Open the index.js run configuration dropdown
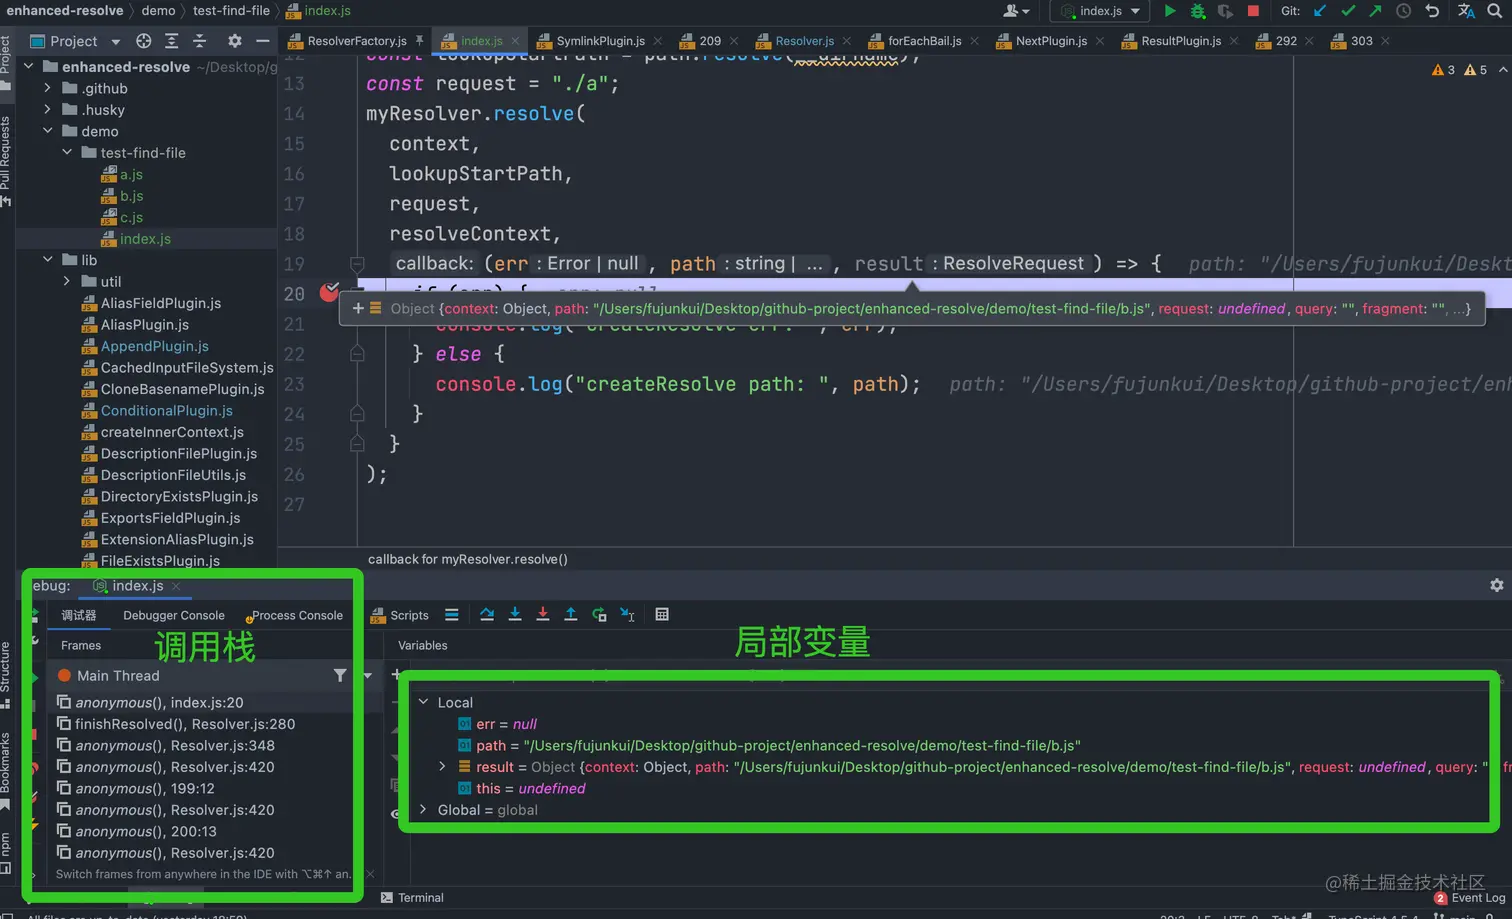The height and width of the screenshot is (919, 1512). [1101, 11]
